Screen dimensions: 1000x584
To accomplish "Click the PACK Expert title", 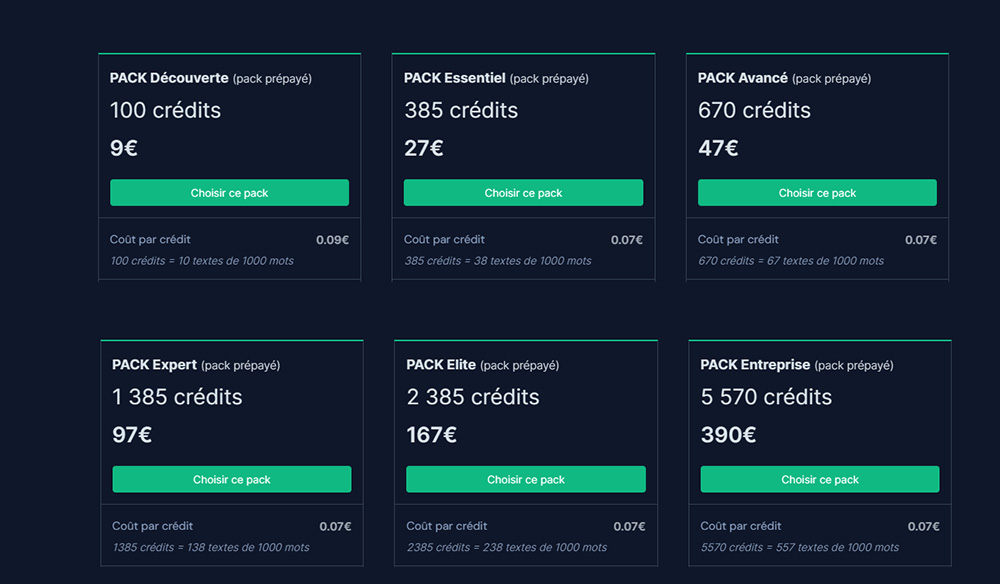I will (x=155, y=365).
